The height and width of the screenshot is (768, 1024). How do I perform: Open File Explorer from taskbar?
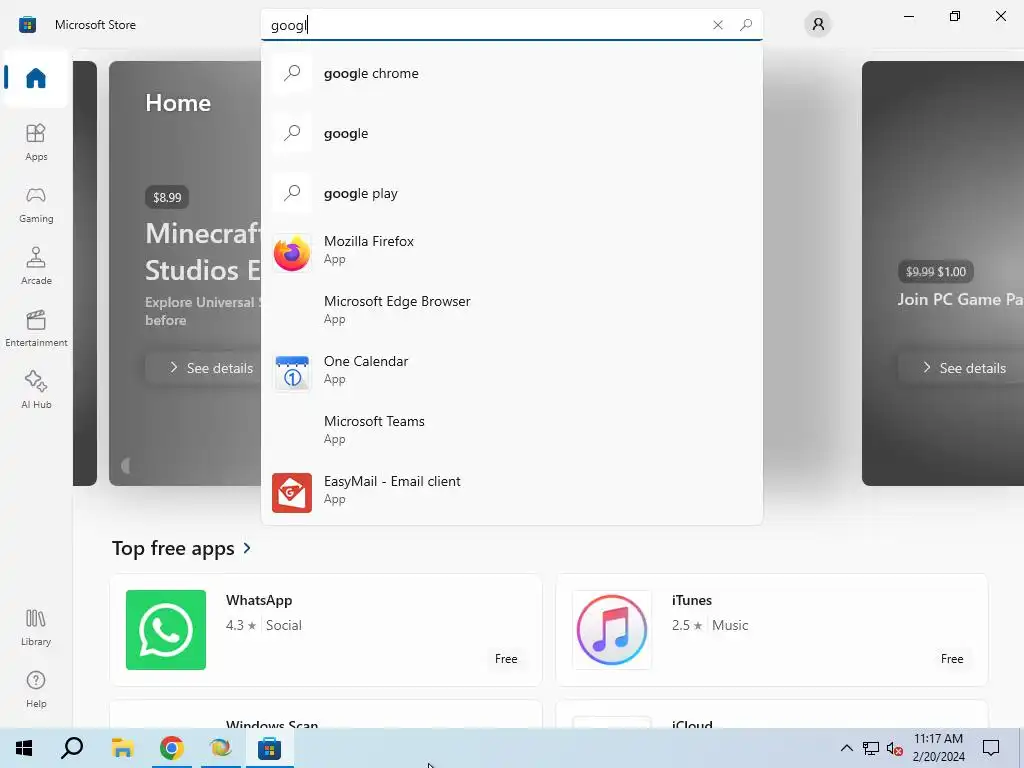[x=122, y=748]
